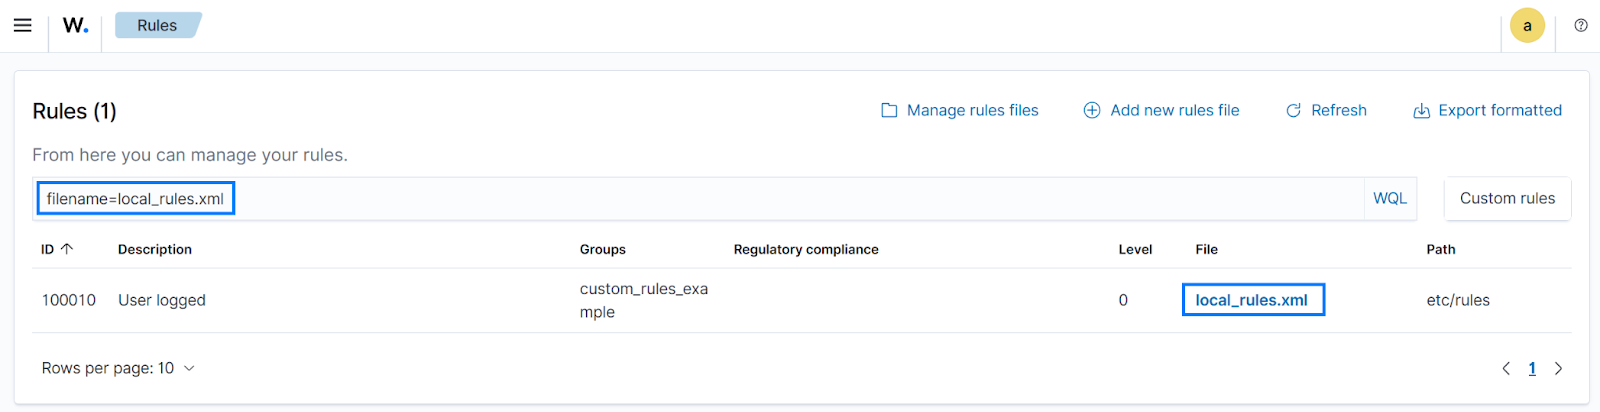The image size is (1600, 412).
Task: Go to the next page arrow
Action: tap(1558, 368)
